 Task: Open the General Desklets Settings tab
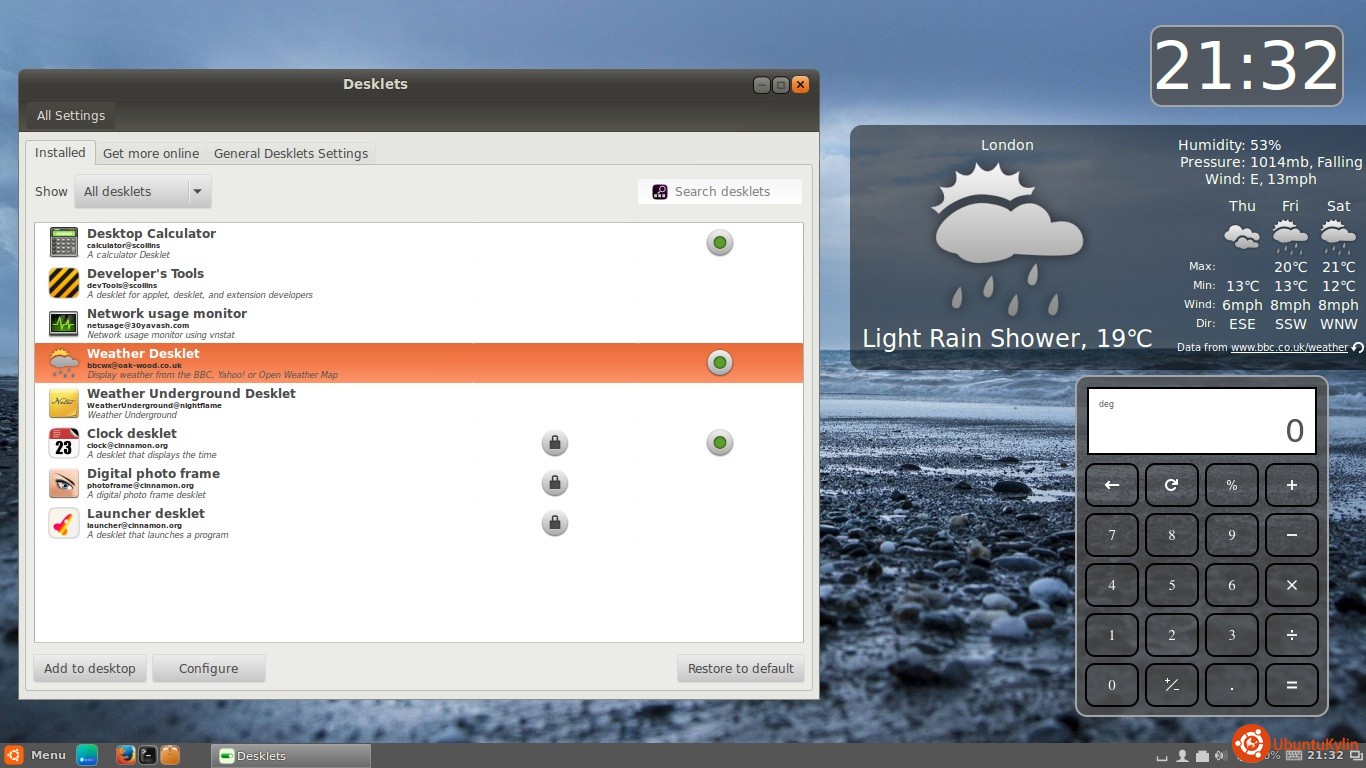tap(291, 154)
